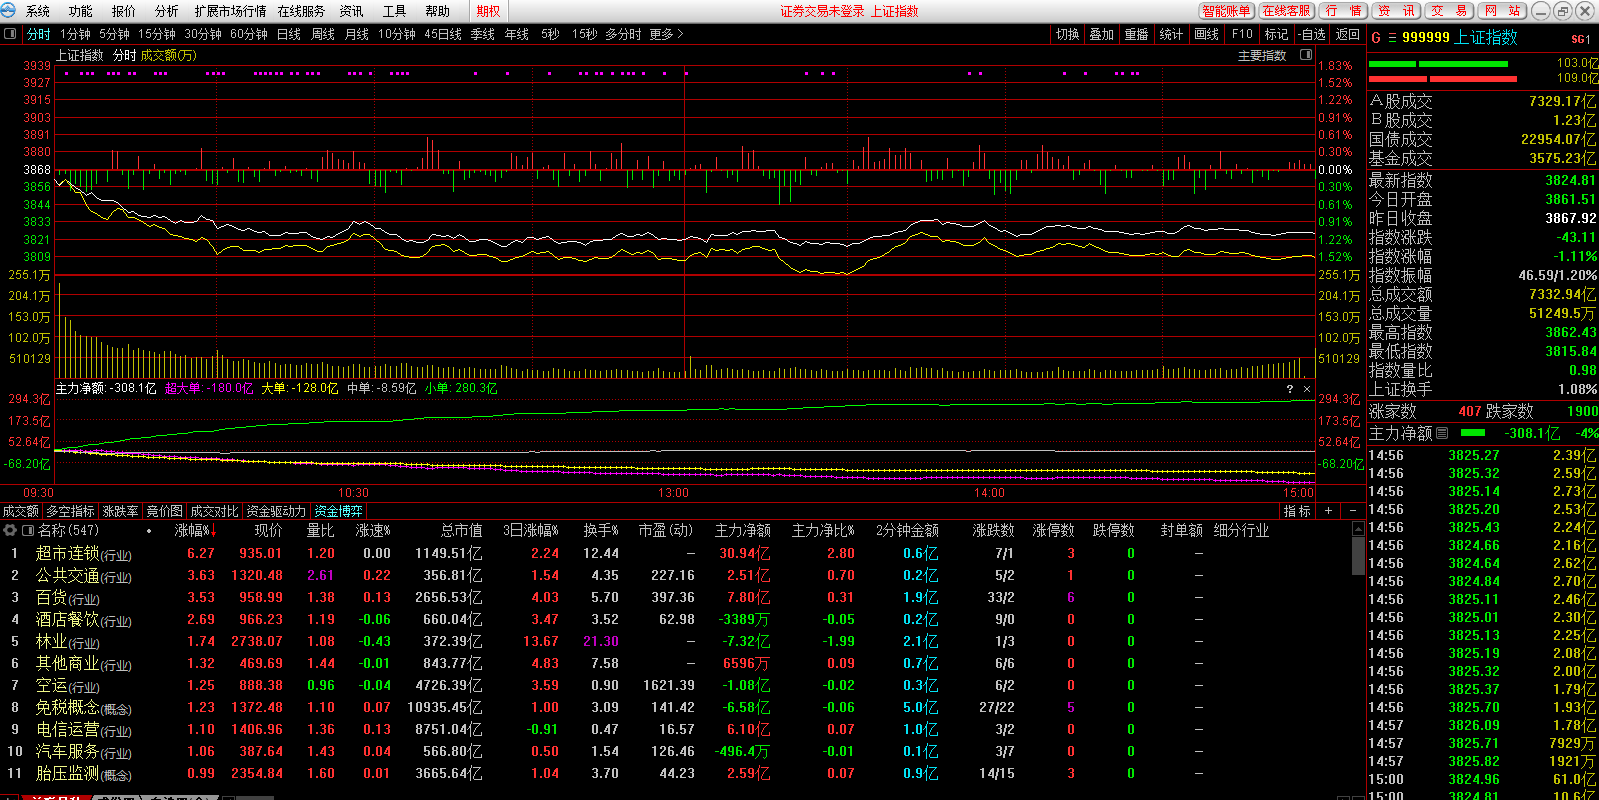Click the minus icon beside 指标
The image size is (1599, 800).
pos(1353,511)
